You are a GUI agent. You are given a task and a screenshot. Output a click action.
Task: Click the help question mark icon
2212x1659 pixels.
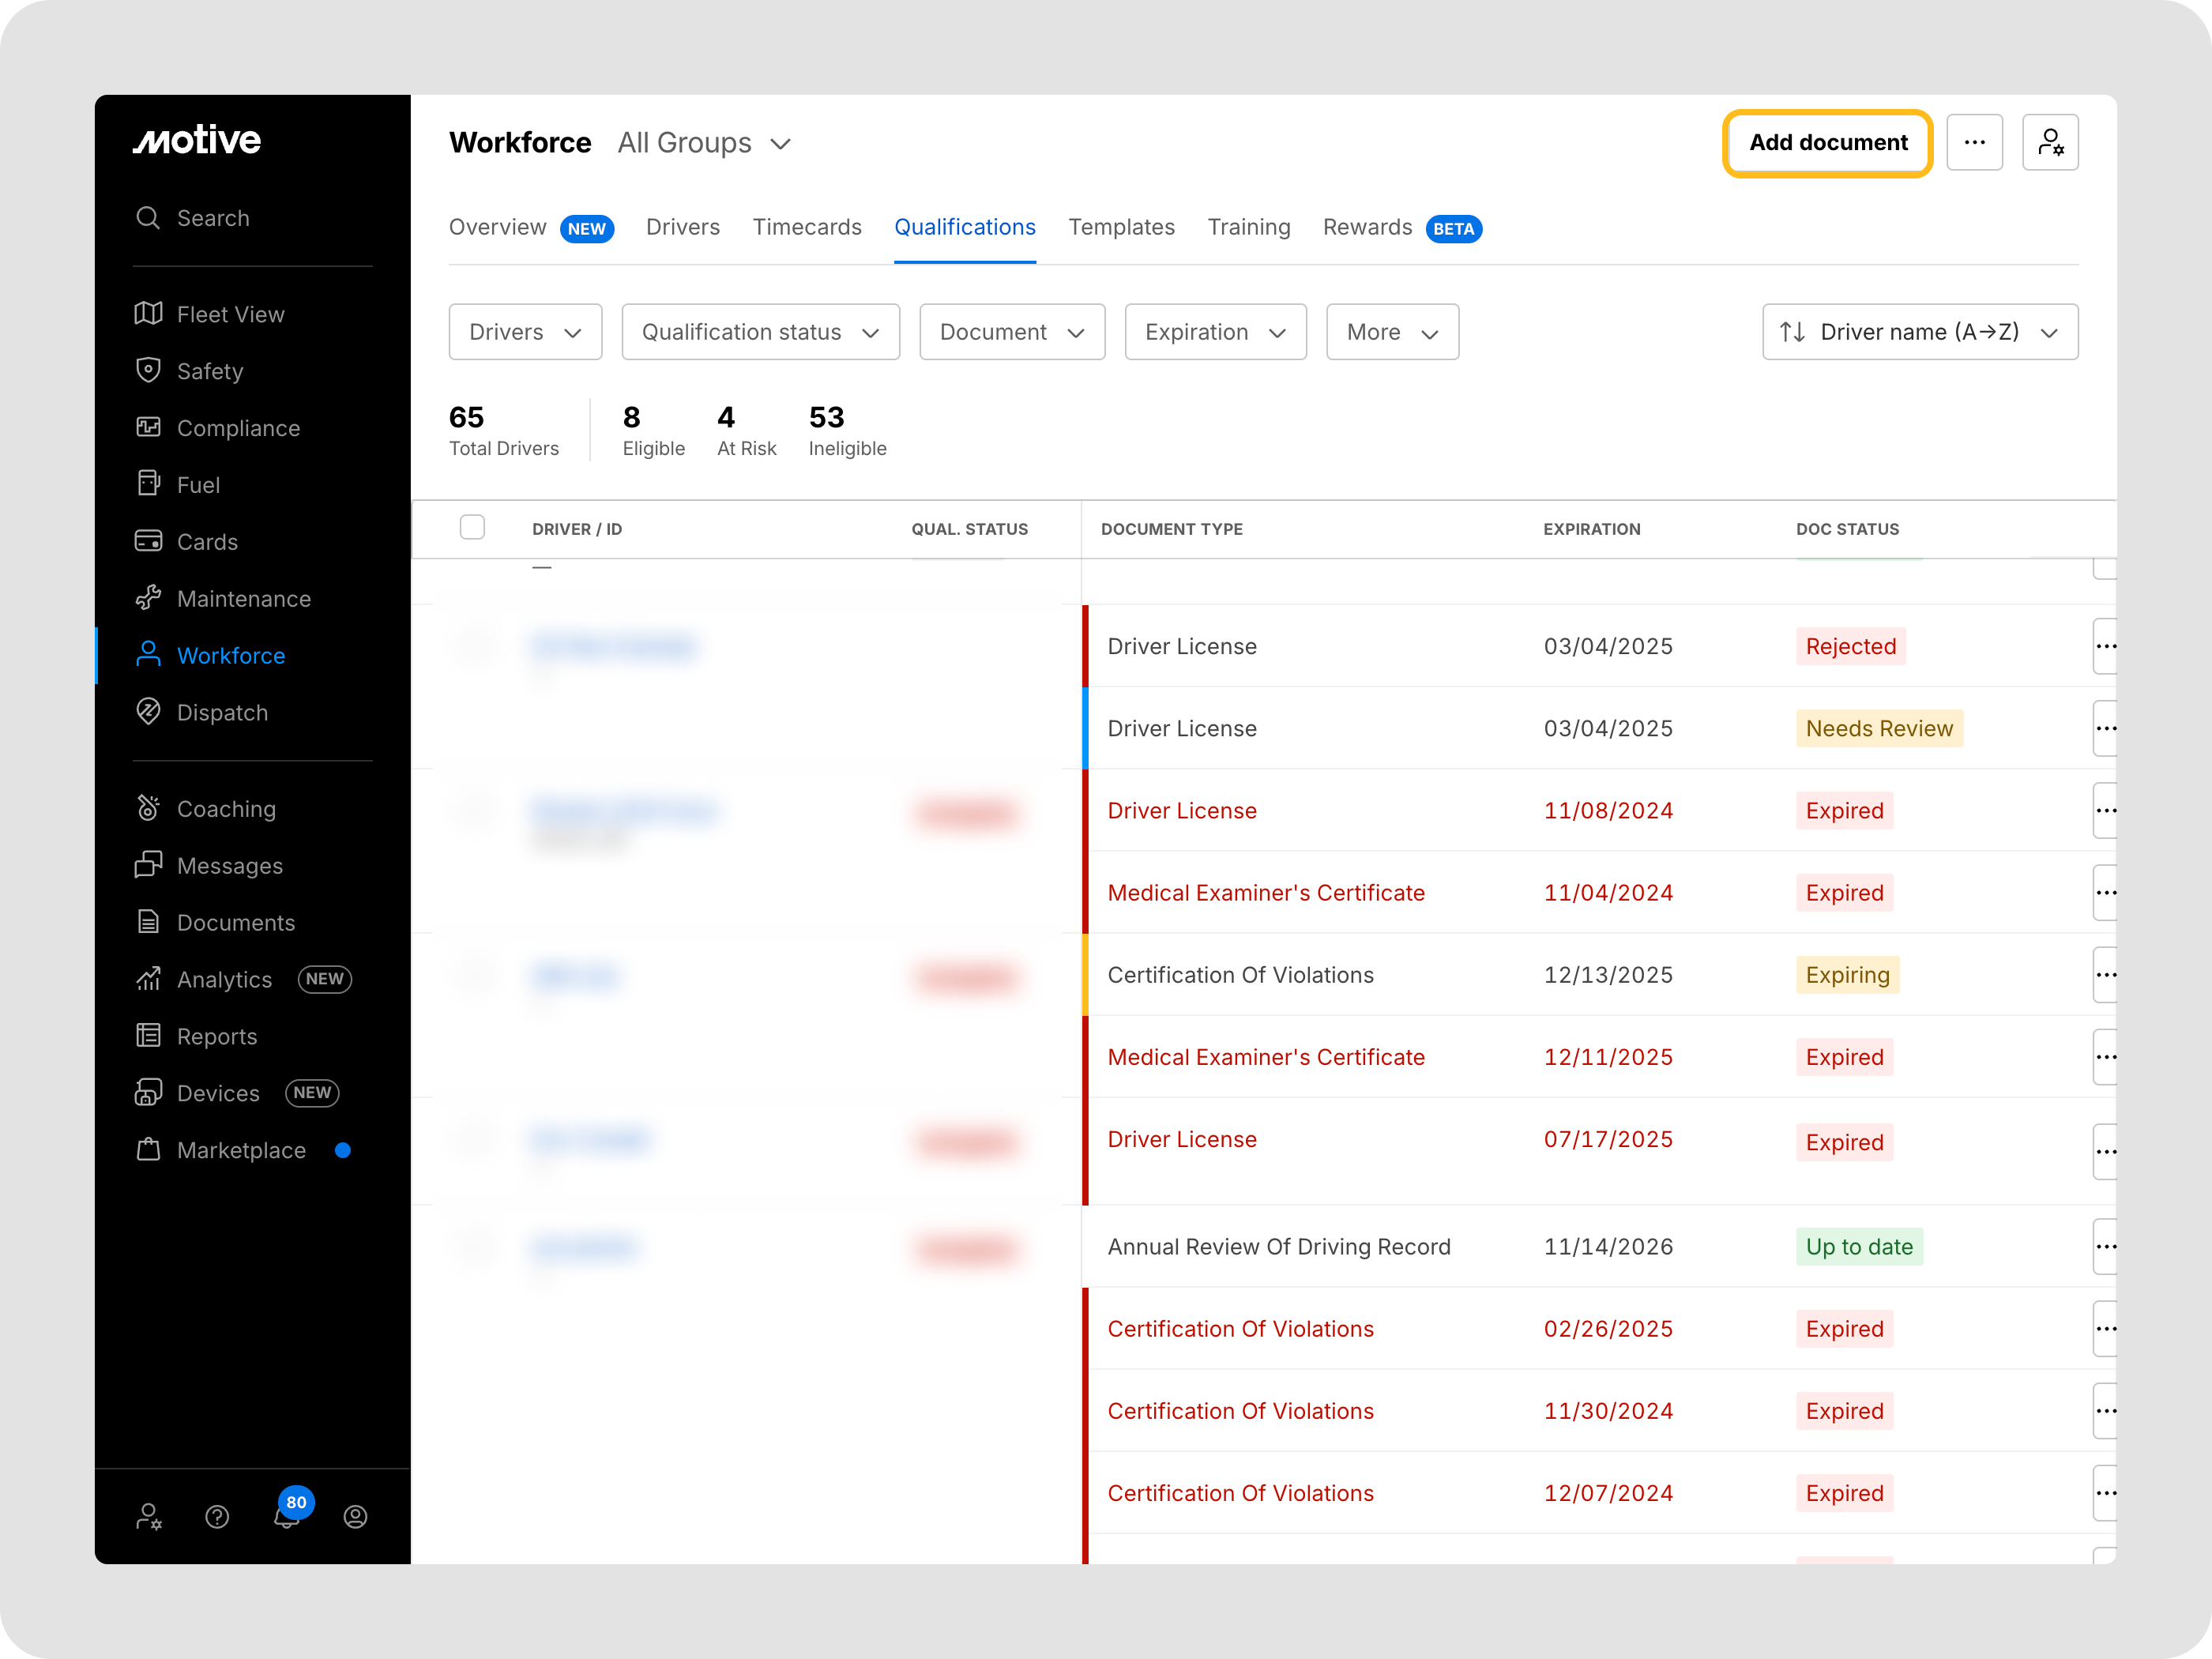(217, 1517)
